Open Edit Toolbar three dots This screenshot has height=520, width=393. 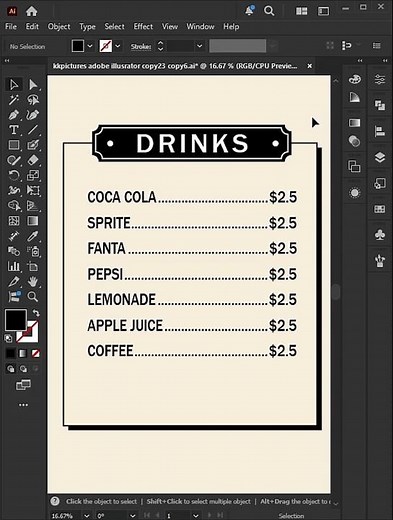pyautogui.click(x=23, y=405)
